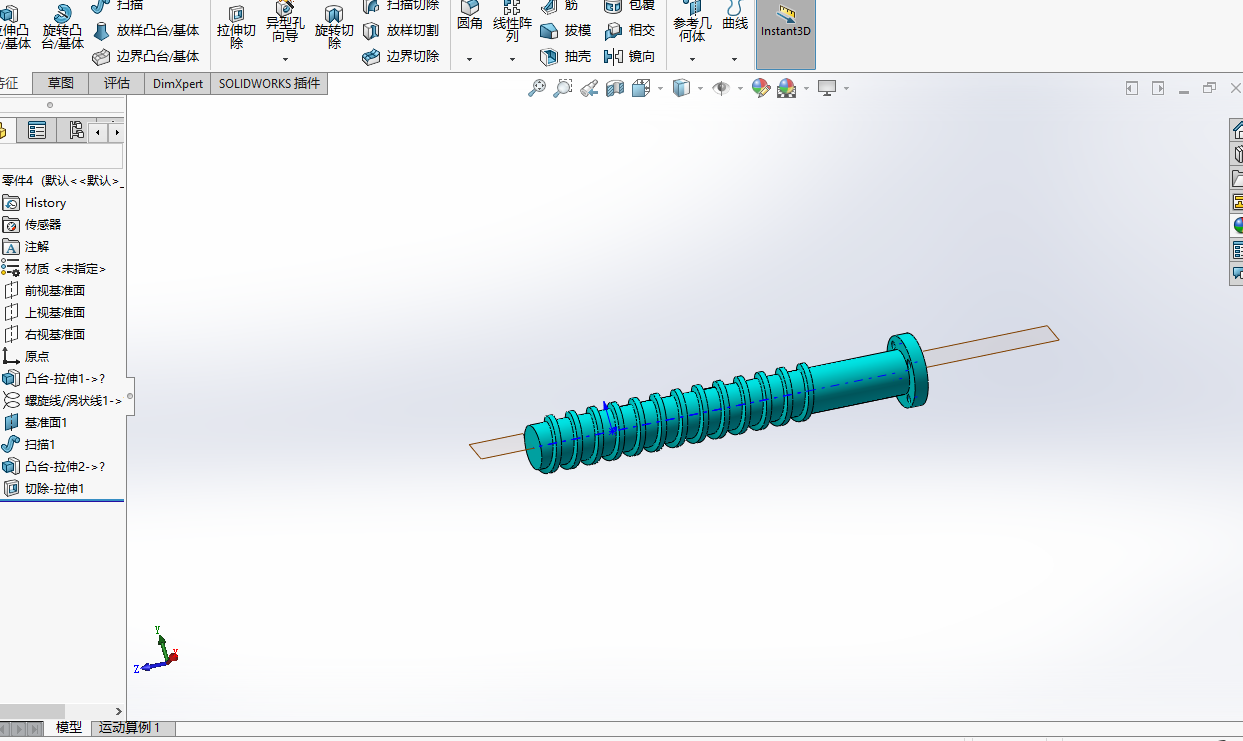Viewport: 1243px width, 741px height.
Task: Click the 筋 rib tool
Action: [560, 6]
